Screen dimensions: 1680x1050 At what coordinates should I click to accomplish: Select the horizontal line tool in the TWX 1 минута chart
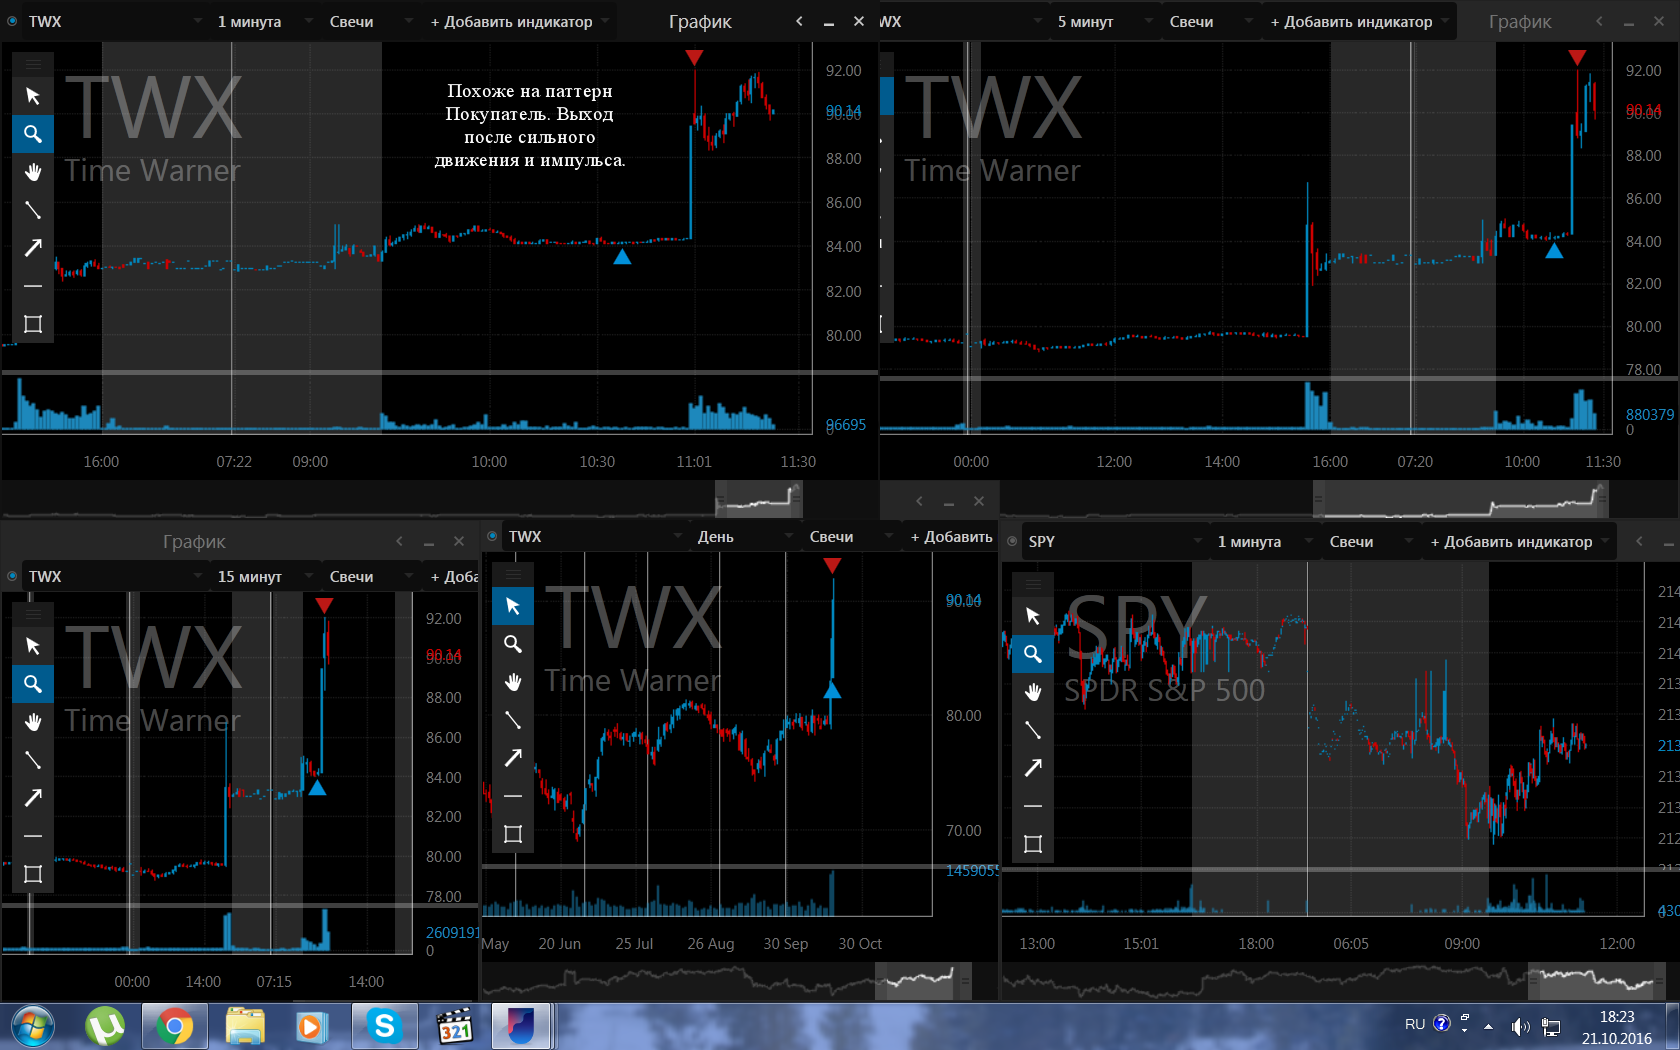(33, 286)
